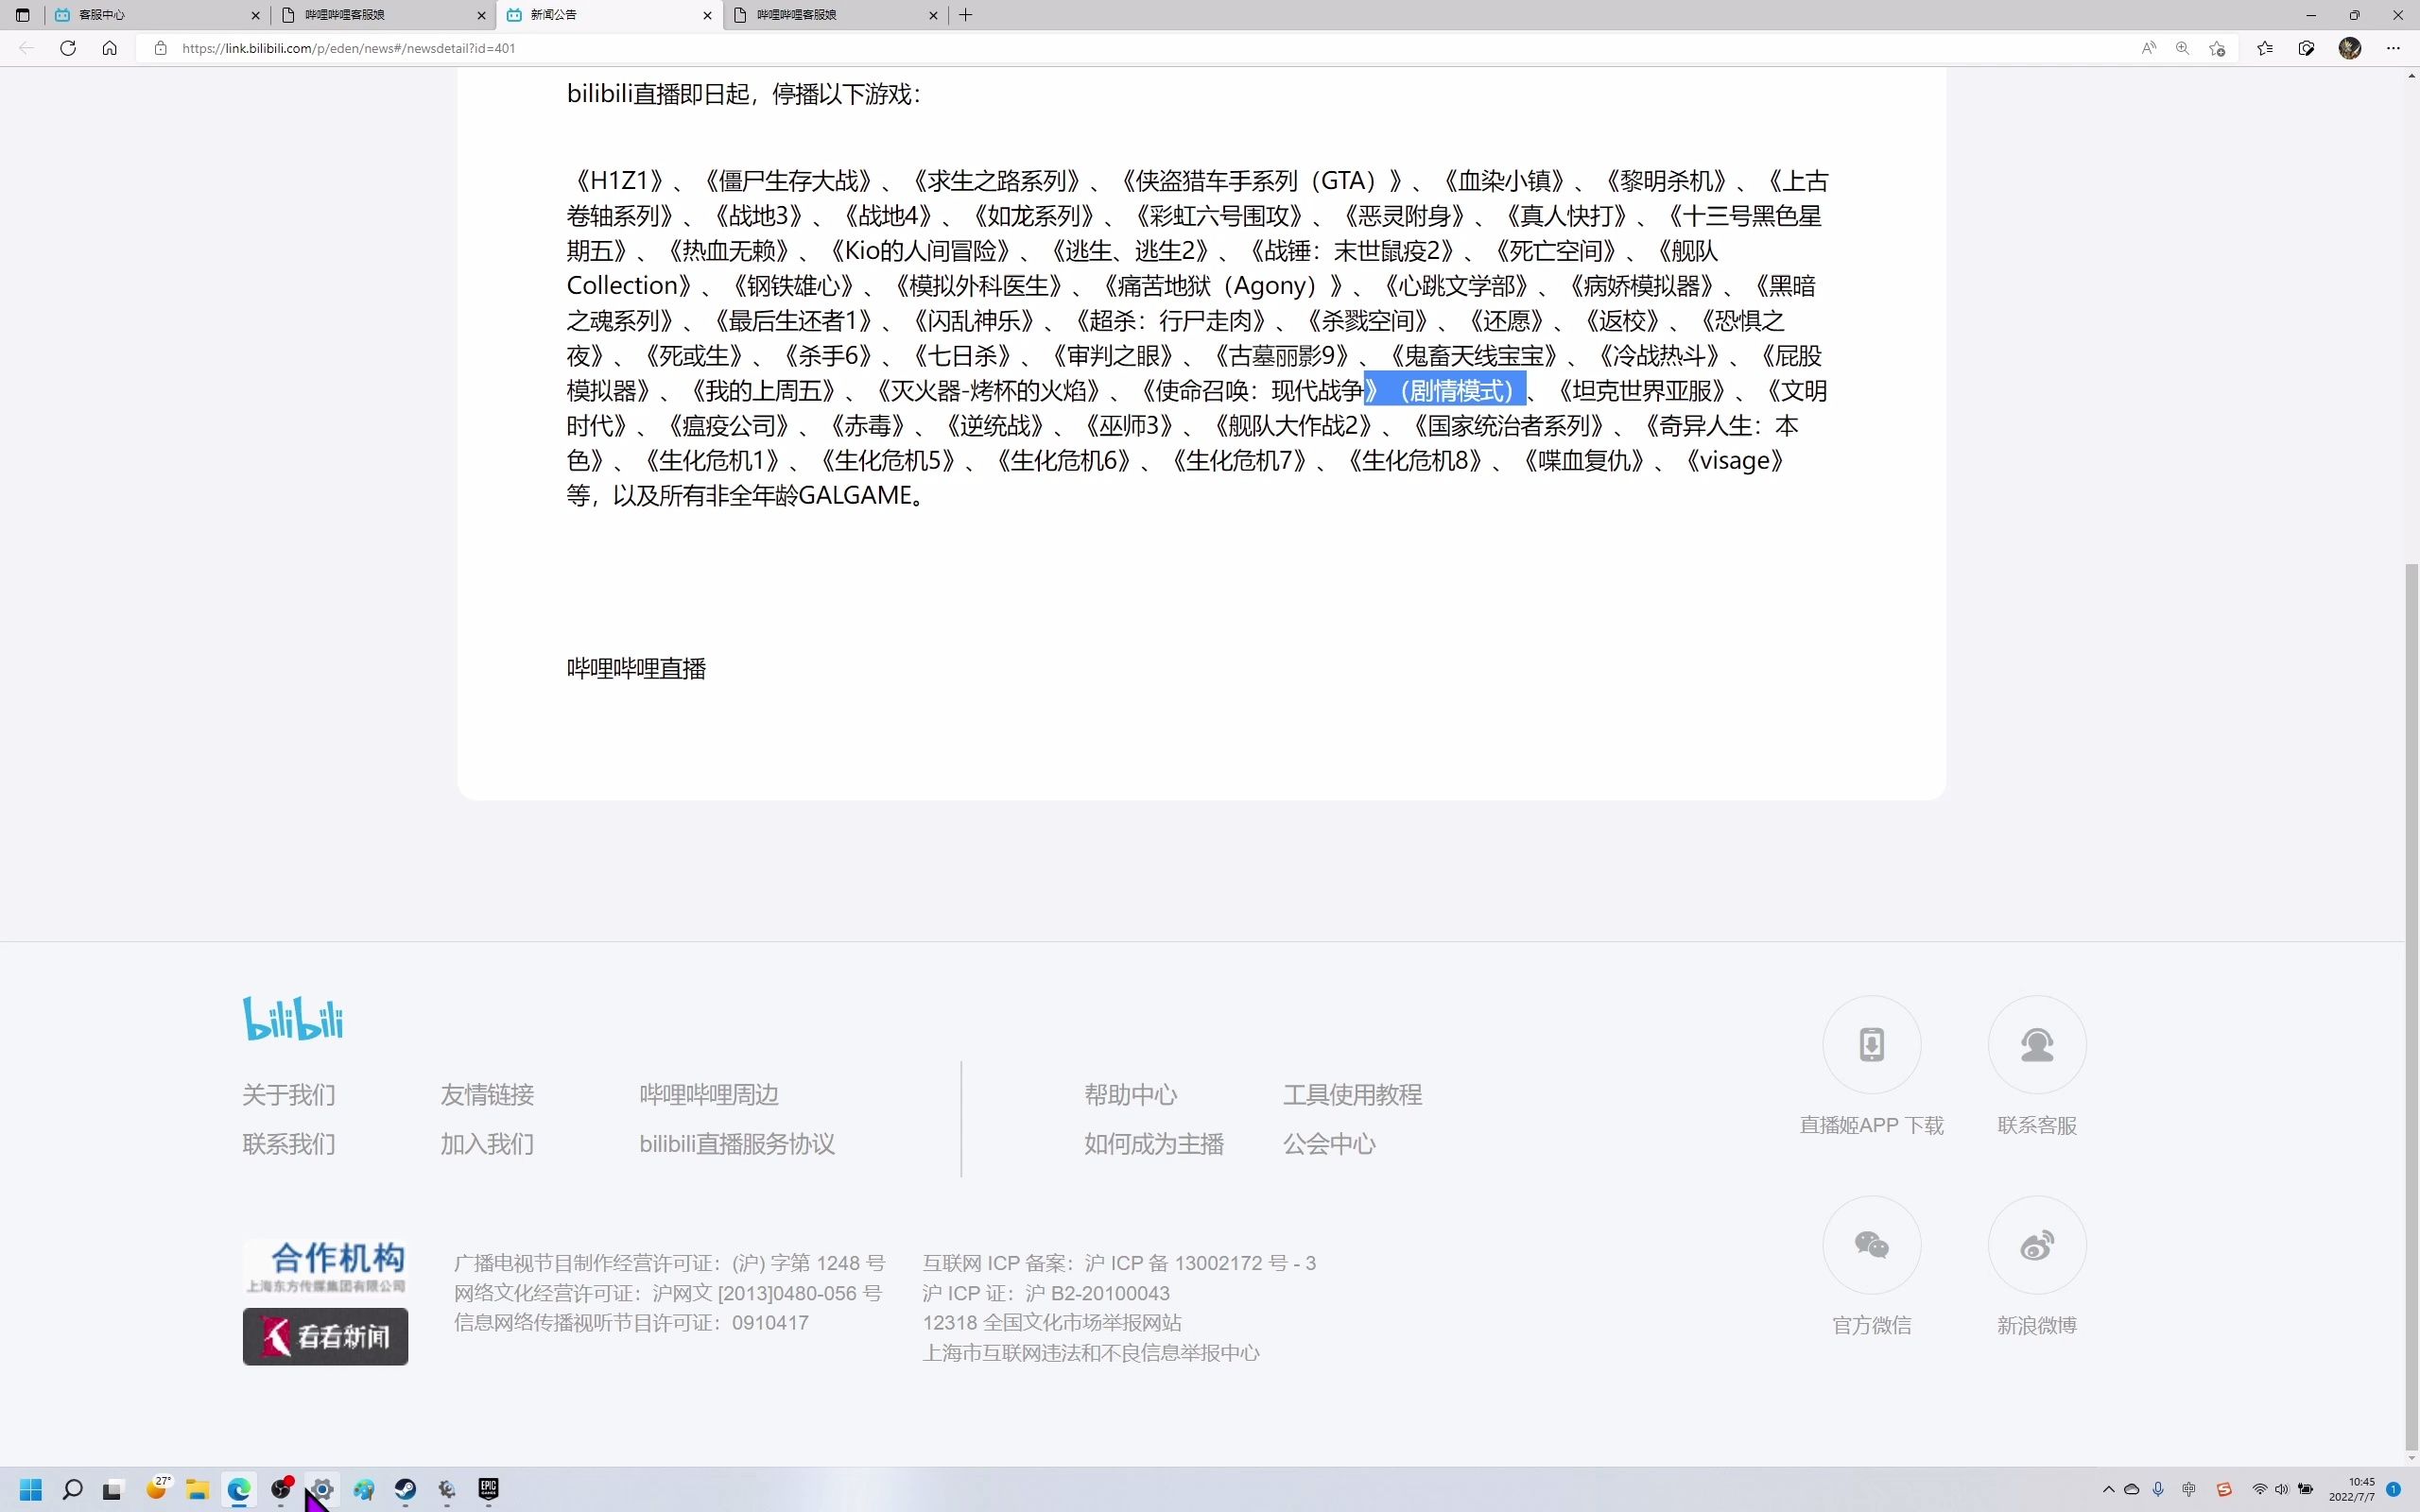Show hidden tray icons chevron

(2108, 1490)
